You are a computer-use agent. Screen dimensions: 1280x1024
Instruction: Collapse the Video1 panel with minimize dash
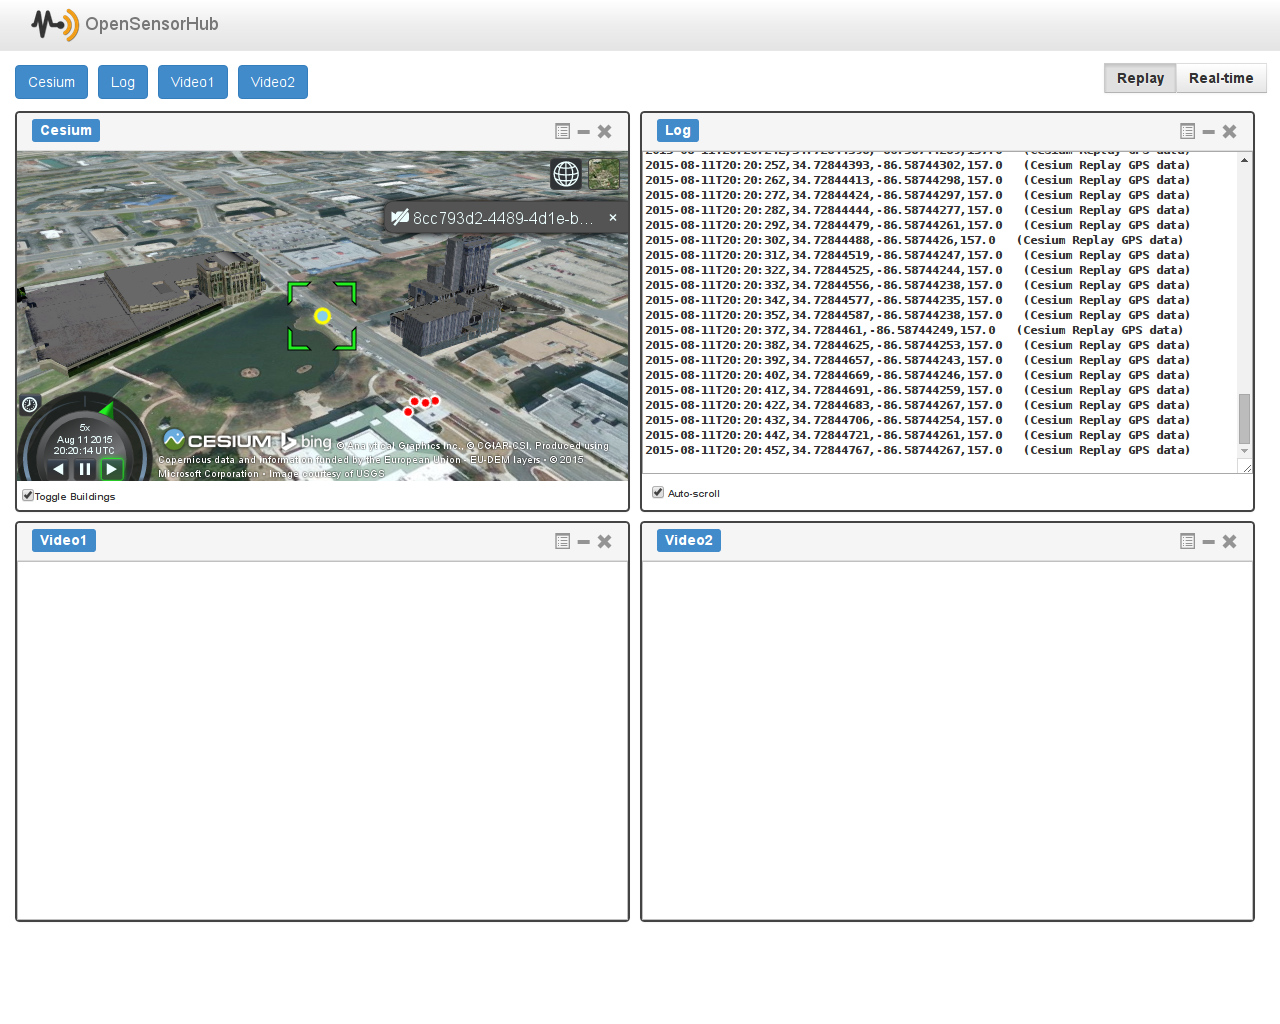(x=583, y=541)
